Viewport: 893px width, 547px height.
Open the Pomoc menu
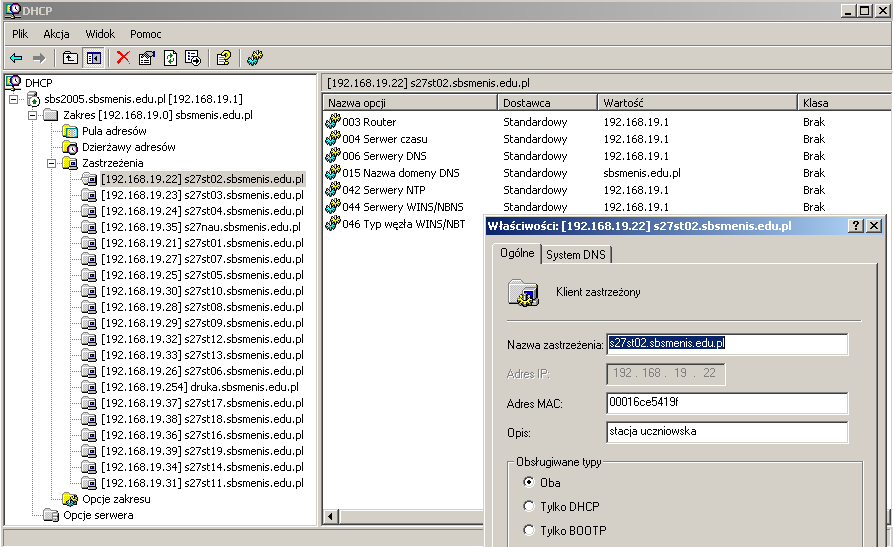coord(146,34)
